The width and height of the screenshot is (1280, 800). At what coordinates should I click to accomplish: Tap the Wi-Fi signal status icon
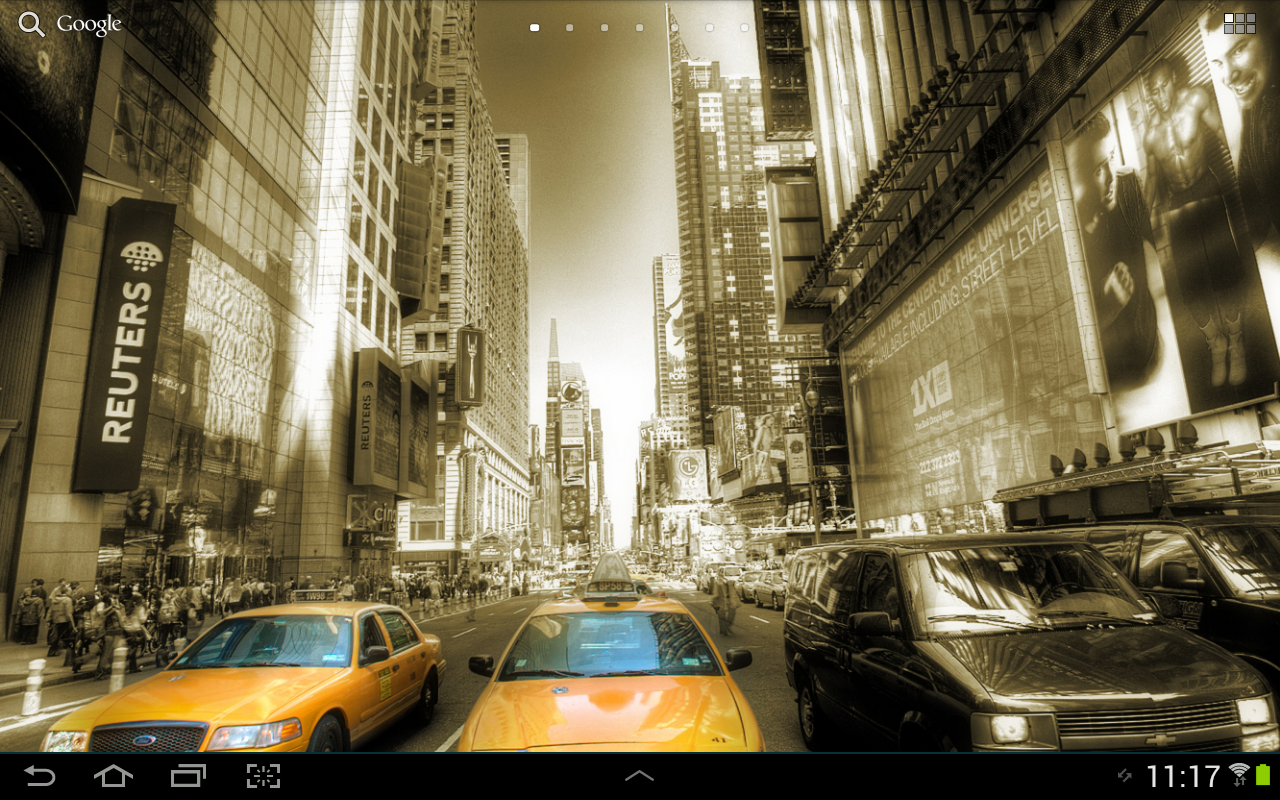pos(1239,774)
